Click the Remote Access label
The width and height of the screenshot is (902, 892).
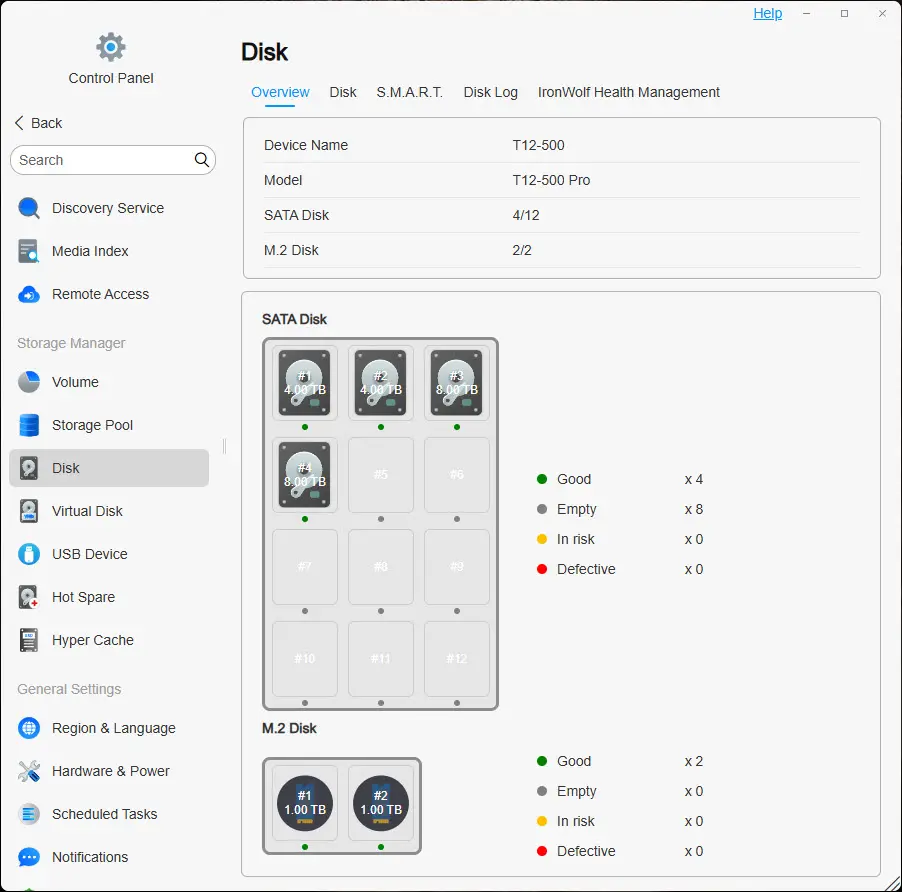coord(101,294)
